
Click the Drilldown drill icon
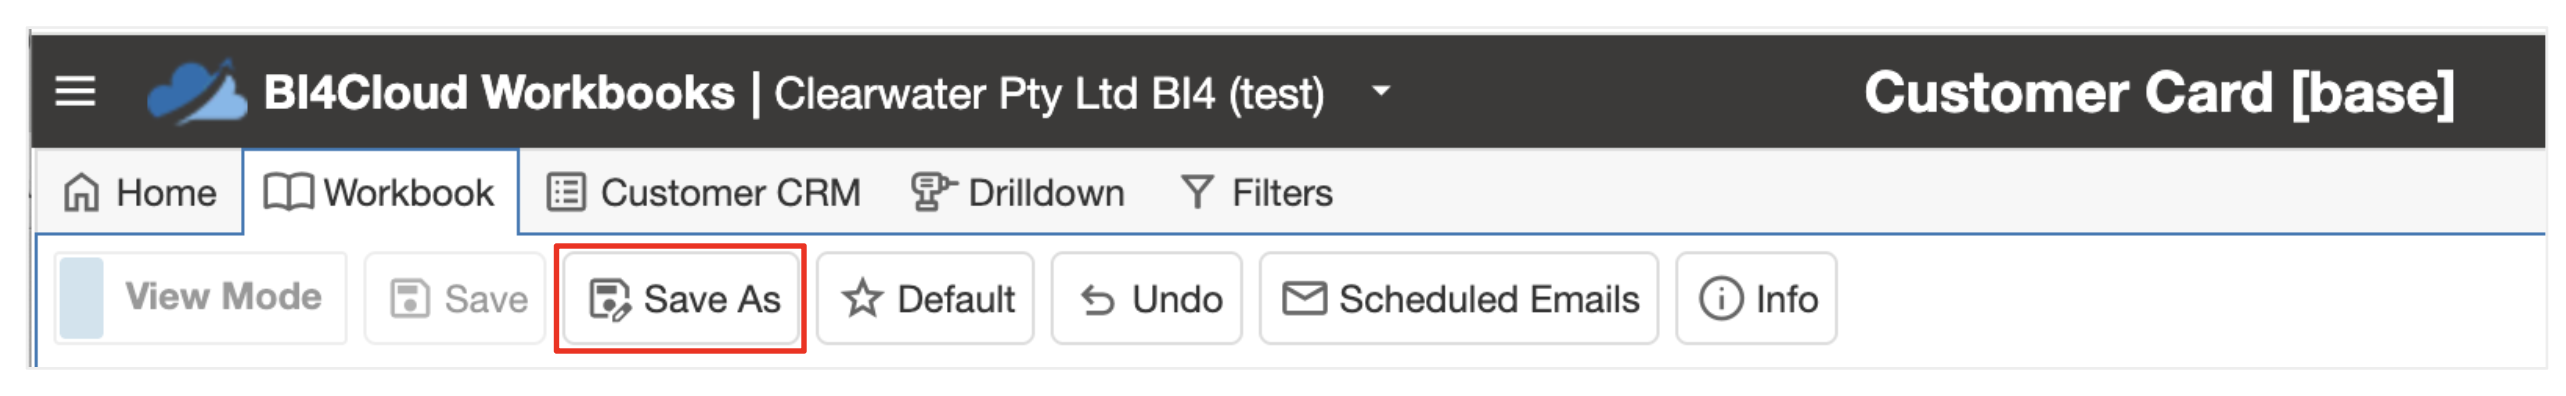click(933, 192)
